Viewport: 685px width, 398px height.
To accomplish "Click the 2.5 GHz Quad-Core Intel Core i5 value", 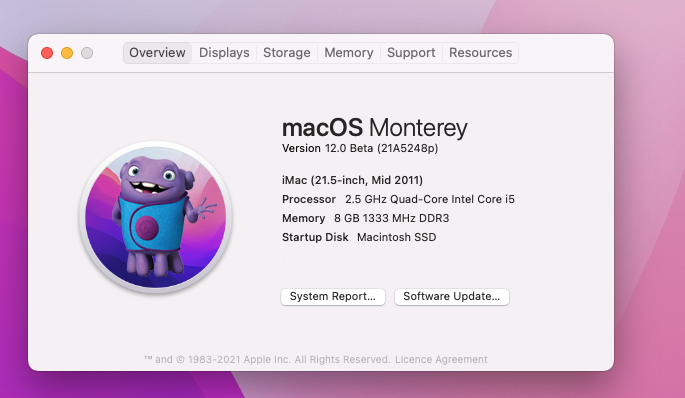I will [x=430, y=199].
